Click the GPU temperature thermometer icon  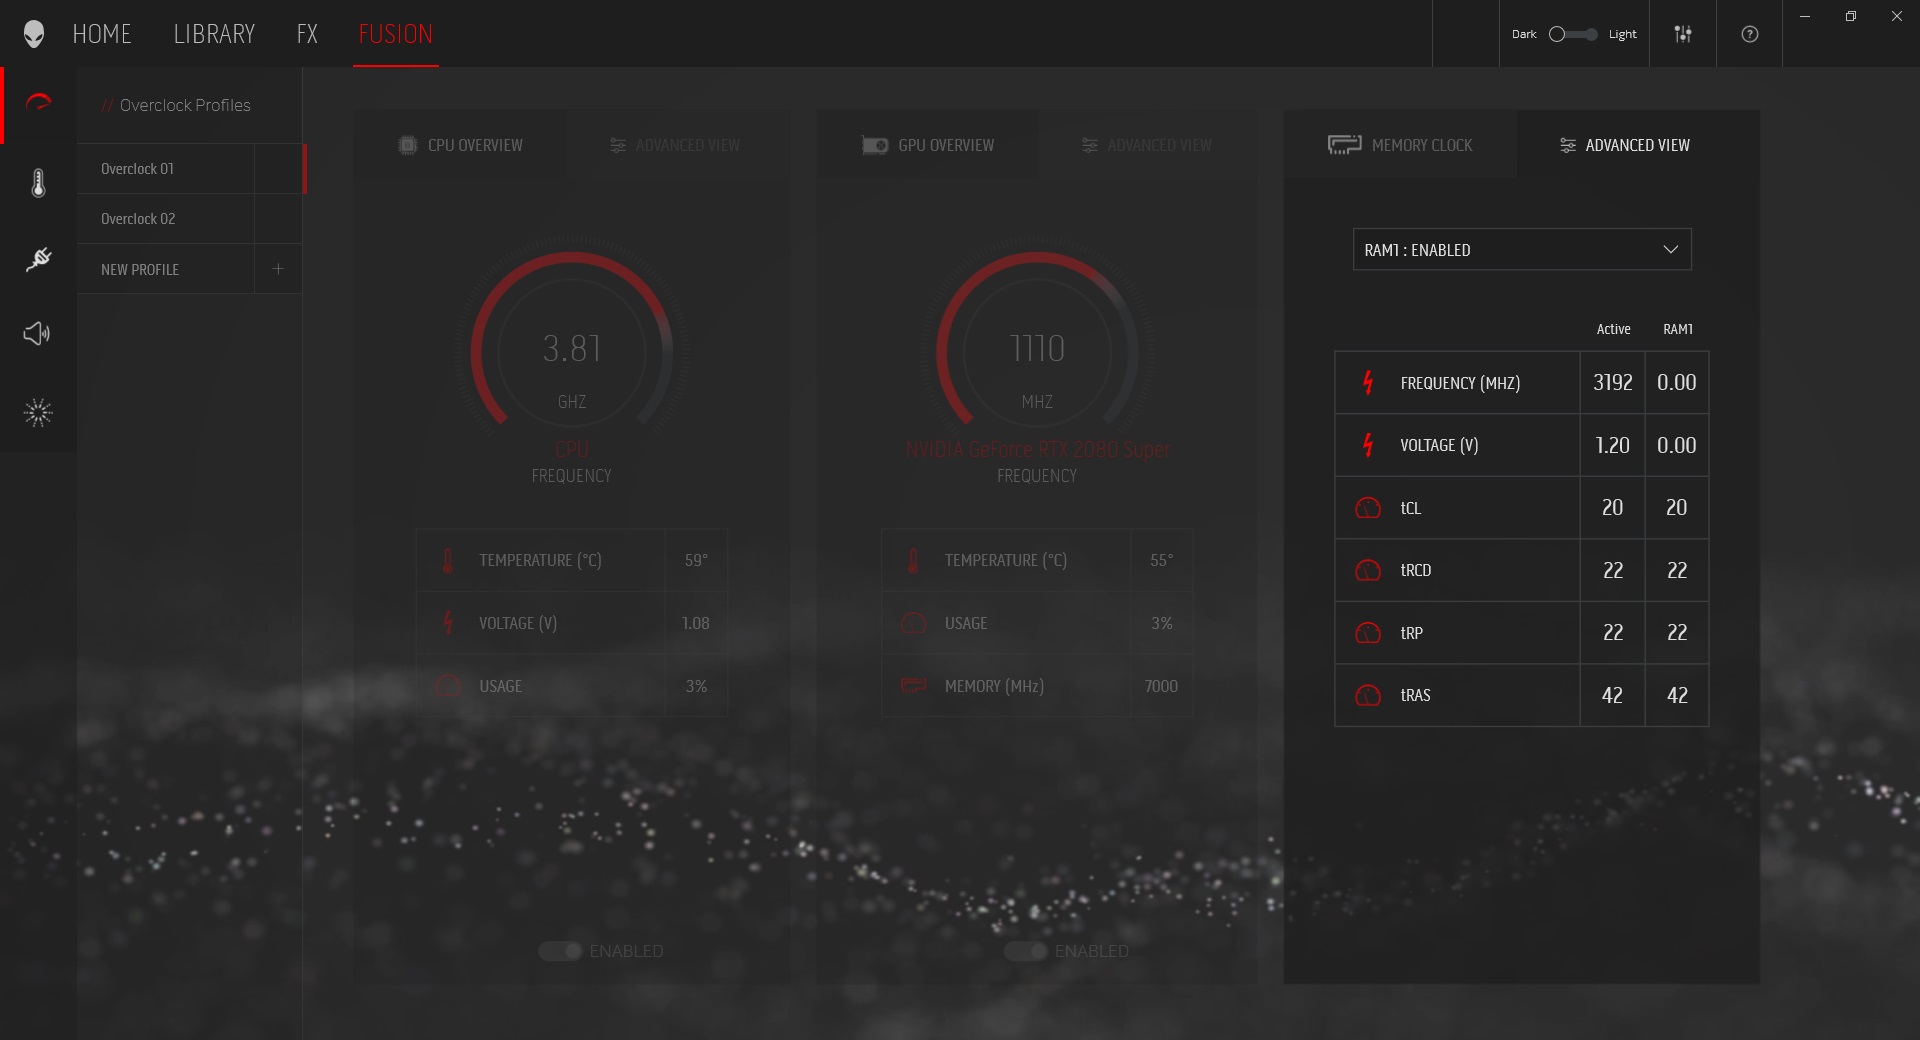pos(913,560)
